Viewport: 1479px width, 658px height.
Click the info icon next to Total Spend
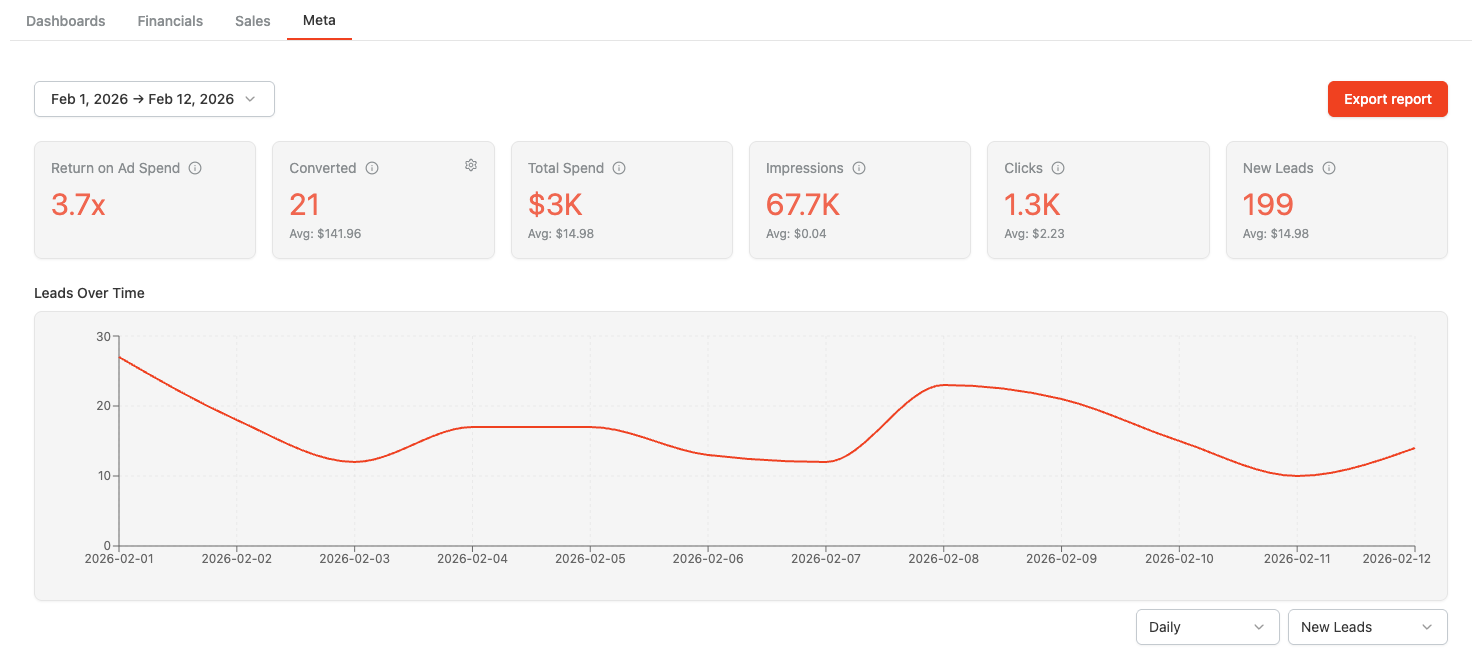click(x=619, y=168)
